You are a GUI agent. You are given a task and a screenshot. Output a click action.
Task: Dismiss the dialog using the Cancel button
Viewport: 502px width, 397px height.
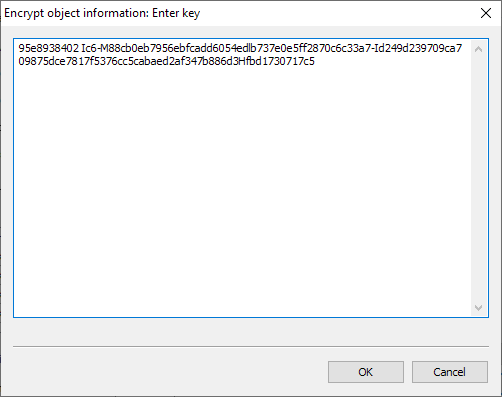(450, 372)
